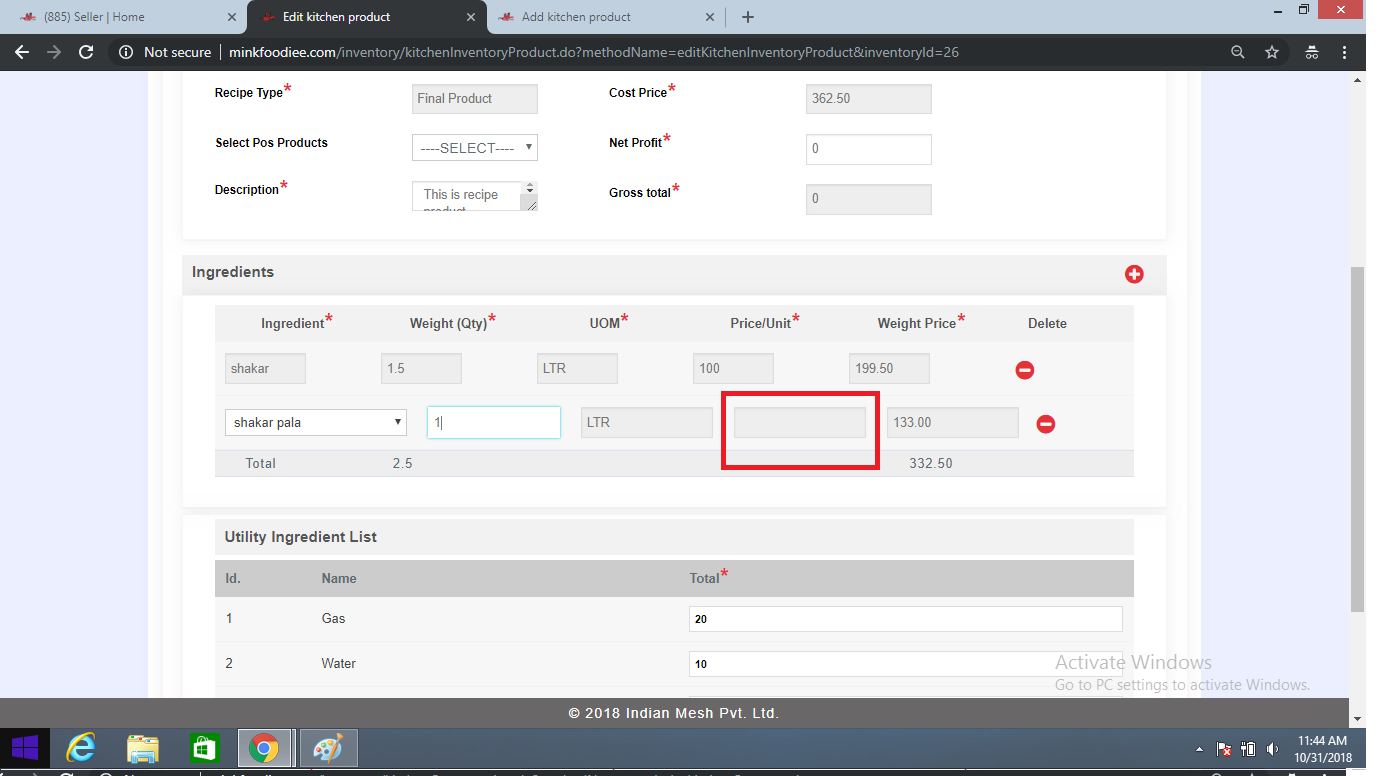Close the Add kitchen product tab
Image resolution: width=1392 pixels, height=776 pixels.
tap(710, 17)
